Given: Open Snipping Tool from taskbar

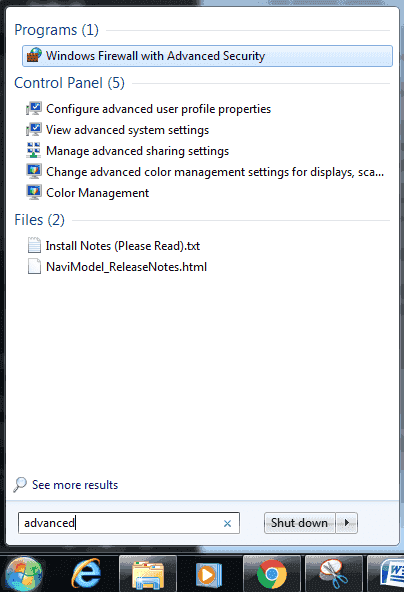Looking at the screenshot, I should (x=334, y=574).
